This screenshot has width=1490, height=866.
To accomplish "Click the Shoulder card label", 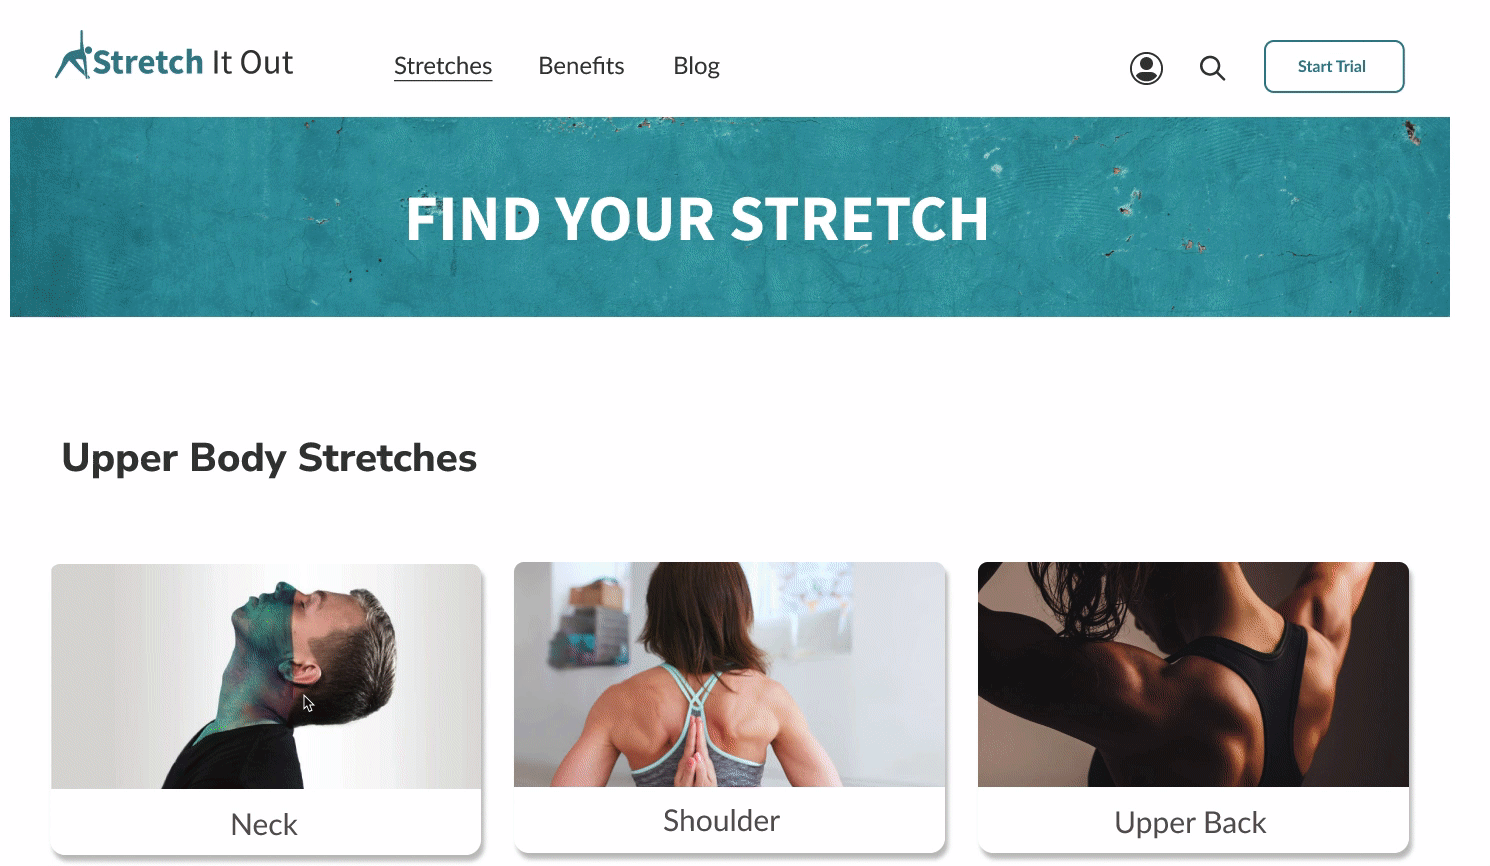I will [721, 820].
